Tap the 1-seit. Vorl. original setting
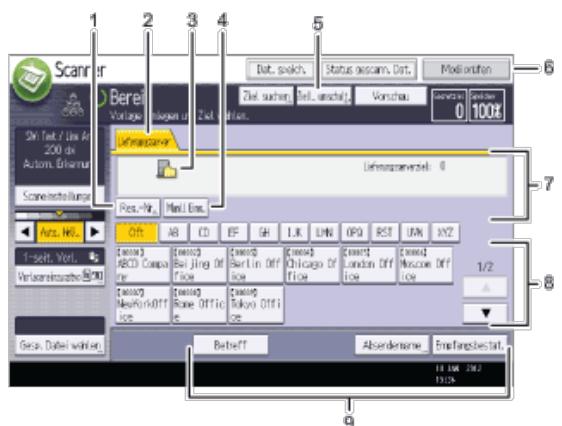The image size is (562, 426). tap(60, 257)
